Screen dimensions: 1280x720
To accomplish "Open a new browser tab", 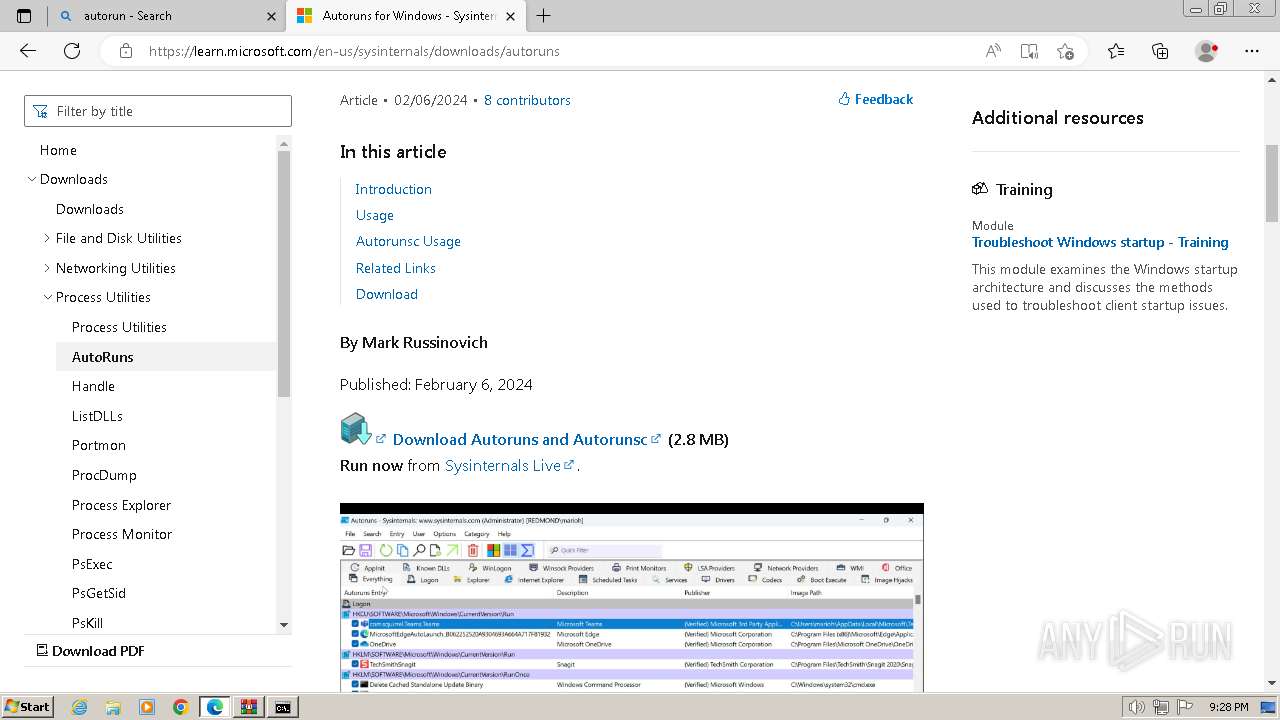I will click(x=543, y=16).
